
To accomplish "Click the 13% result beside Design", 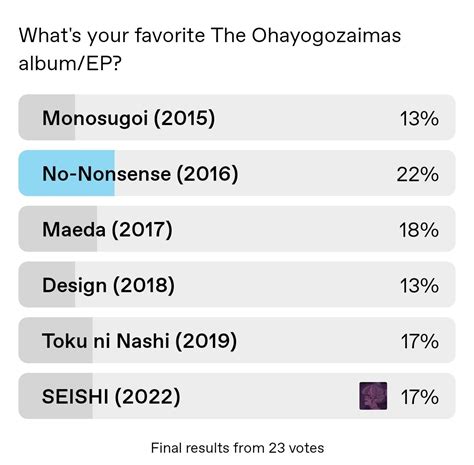I will pos(419,286).
